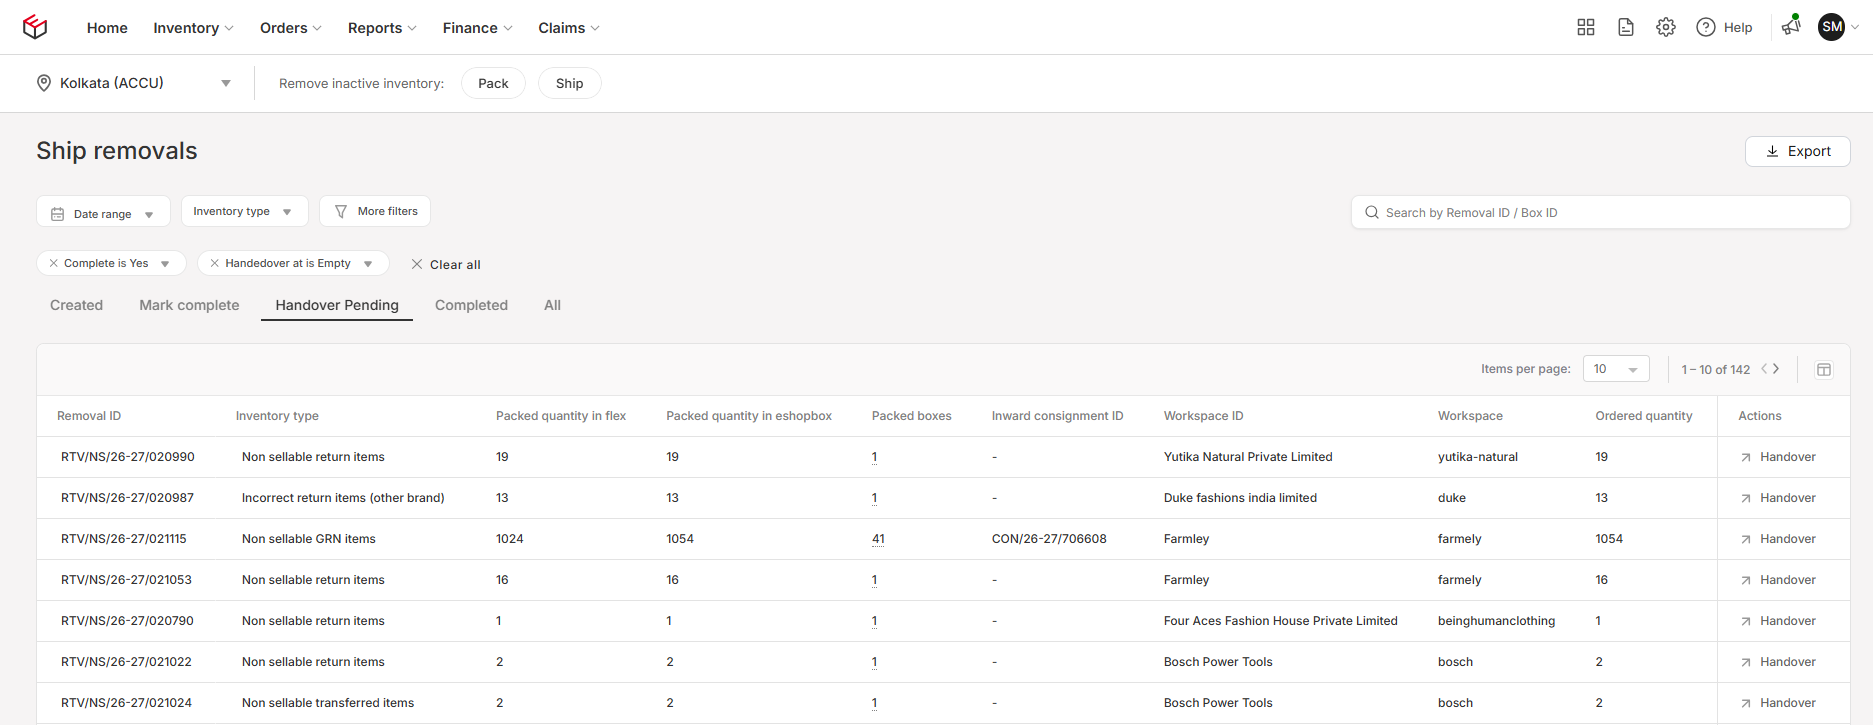Click handover arrow icon for RTV/NS/26-27/021053
This screenshot has width=1873, height=725.
(1746, 580)
